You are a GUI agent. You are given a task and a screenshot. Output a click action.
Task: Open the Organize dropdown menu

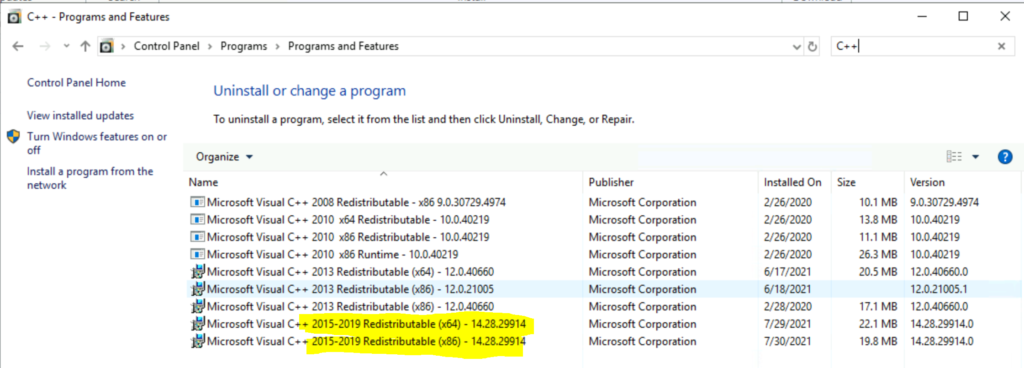coord(224,157)
